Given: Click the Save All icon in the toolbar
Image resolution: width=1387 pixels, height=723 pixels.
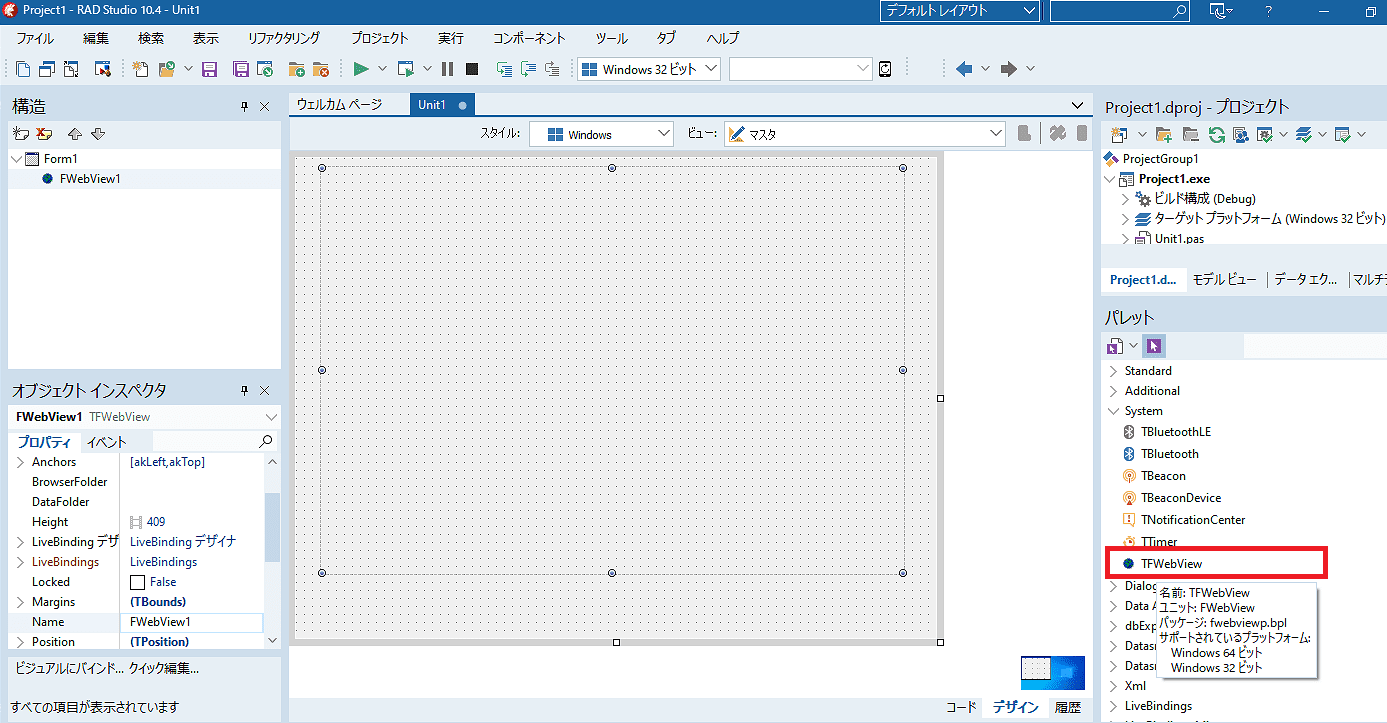Looking at the screenshot, I should pos(241,69).
